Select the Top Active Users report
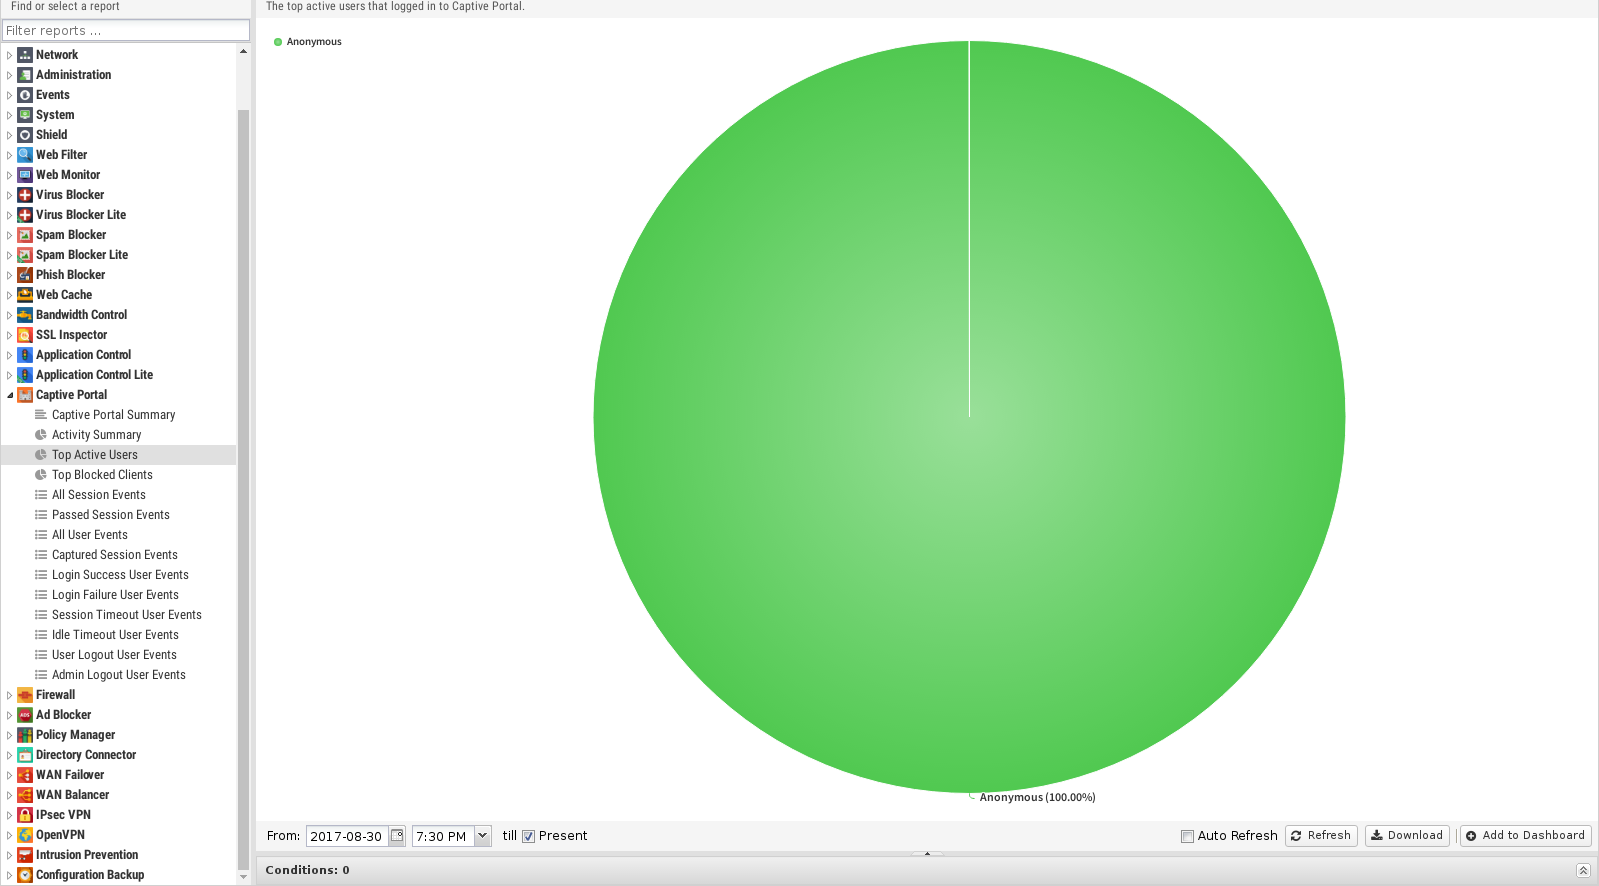The image size is (1599, 886). pyautogui.click(x=118, y=455)
